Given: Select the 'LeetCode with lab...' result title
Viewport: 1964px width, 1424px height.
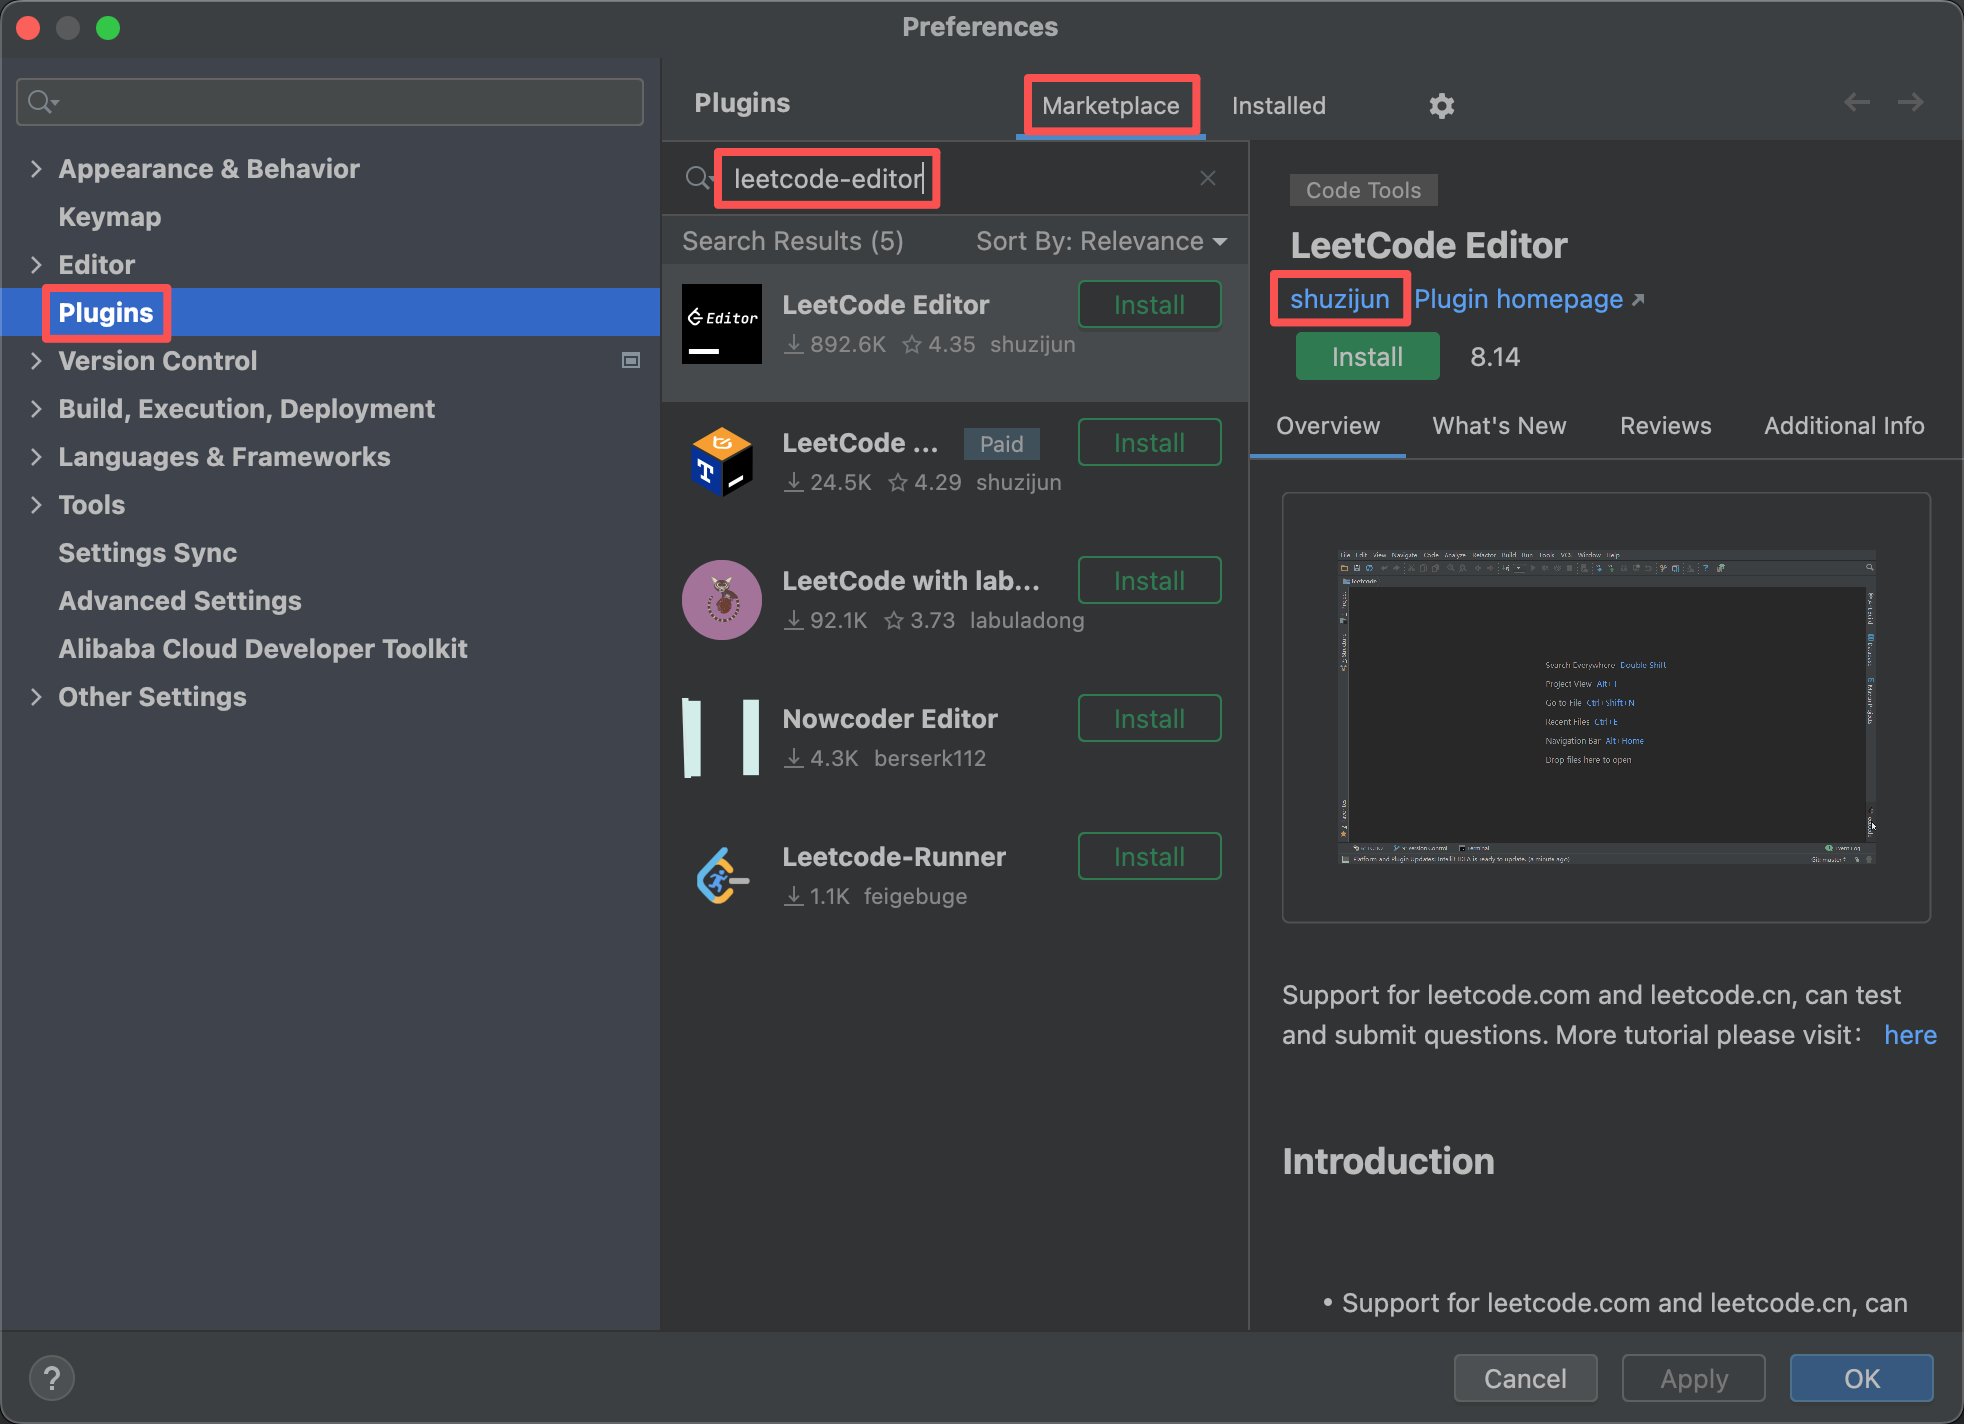Looking at the screenshot, I should (910, 580).
